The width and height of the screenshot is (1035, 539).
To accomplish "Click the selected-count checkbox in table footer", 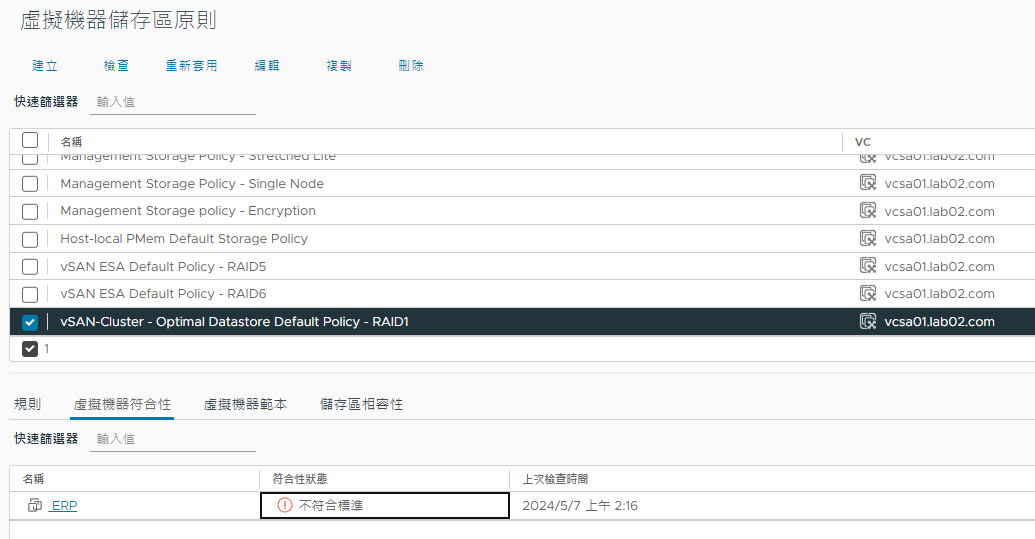I will [30, 349].
